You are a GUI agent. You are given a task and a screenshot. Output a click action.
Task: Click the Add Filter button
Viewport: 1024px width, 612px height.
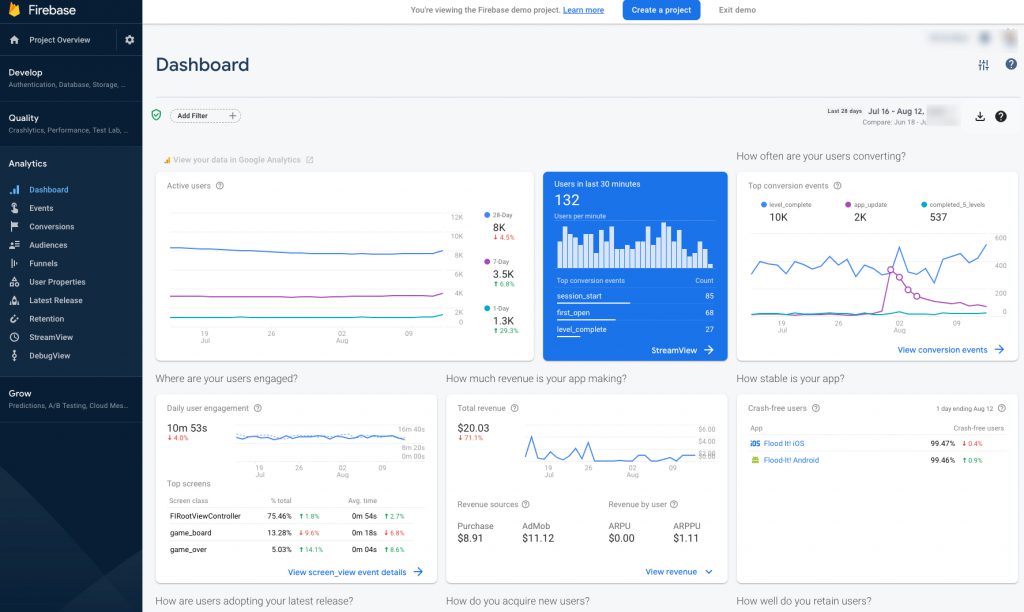pyautogui.click(x=205, y=116)
